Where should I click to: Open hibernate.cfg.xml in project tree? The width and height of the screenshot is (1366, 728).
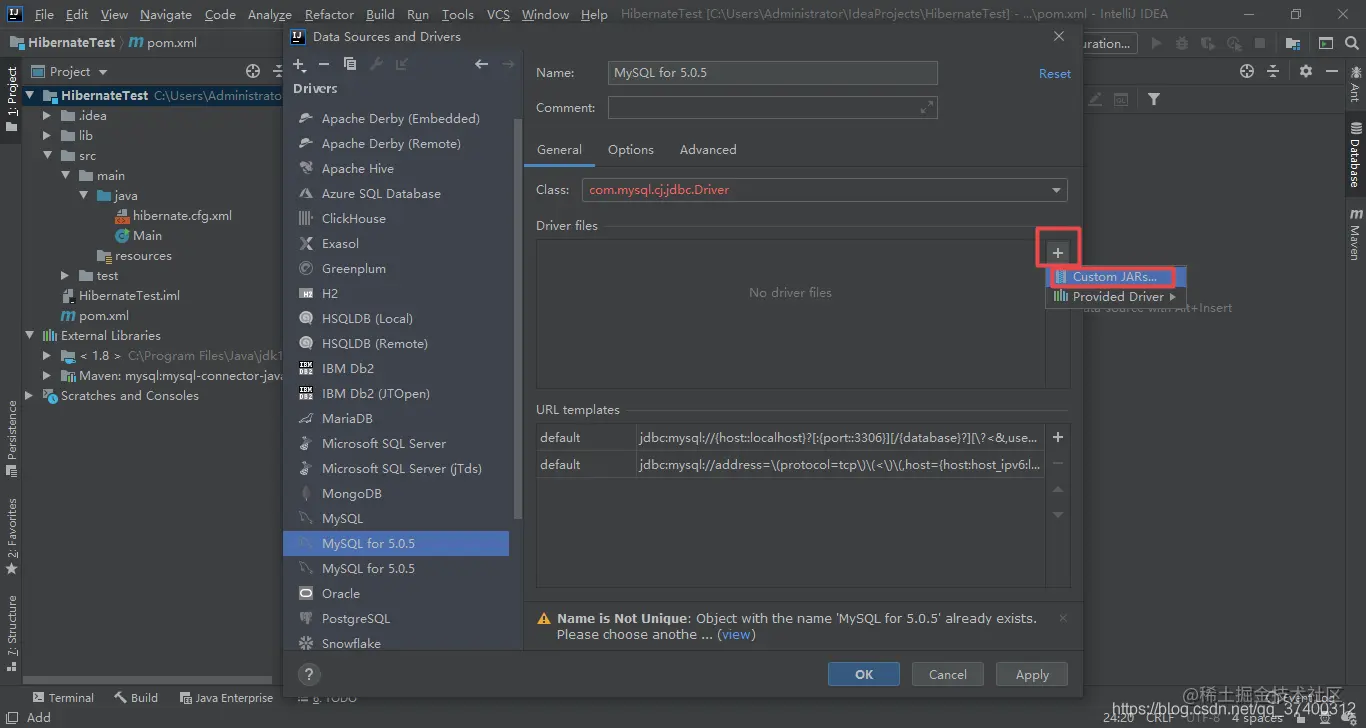click(x=182, y=216)
